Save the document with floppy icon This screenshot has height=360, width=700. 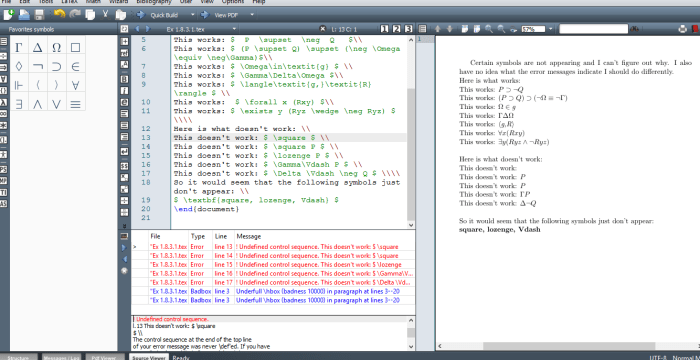tap(39, 15)
